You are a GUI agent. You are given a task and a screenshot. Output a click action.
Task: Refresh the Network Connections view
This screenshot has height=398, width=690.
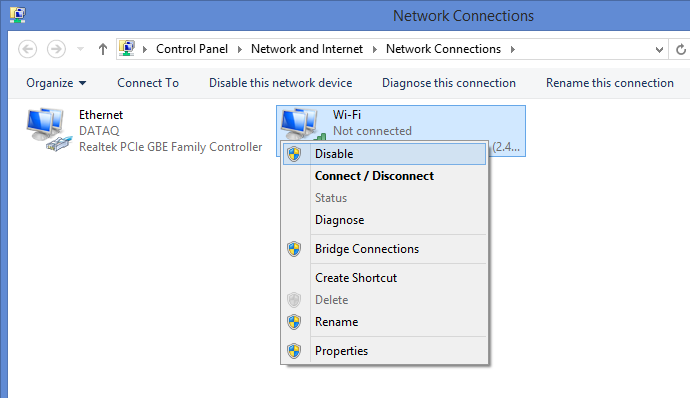680,49
